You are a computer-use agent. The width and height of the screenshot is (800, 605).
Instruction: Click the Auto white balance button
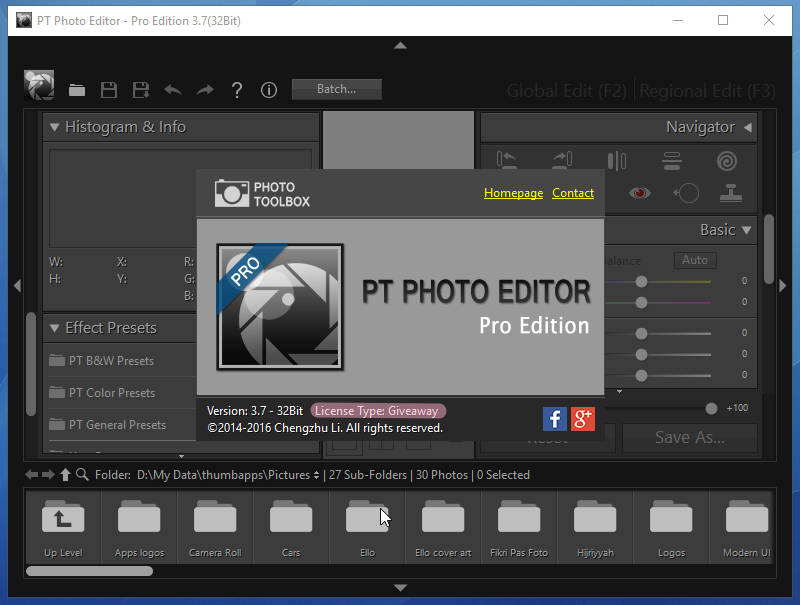tap(695, 260)
